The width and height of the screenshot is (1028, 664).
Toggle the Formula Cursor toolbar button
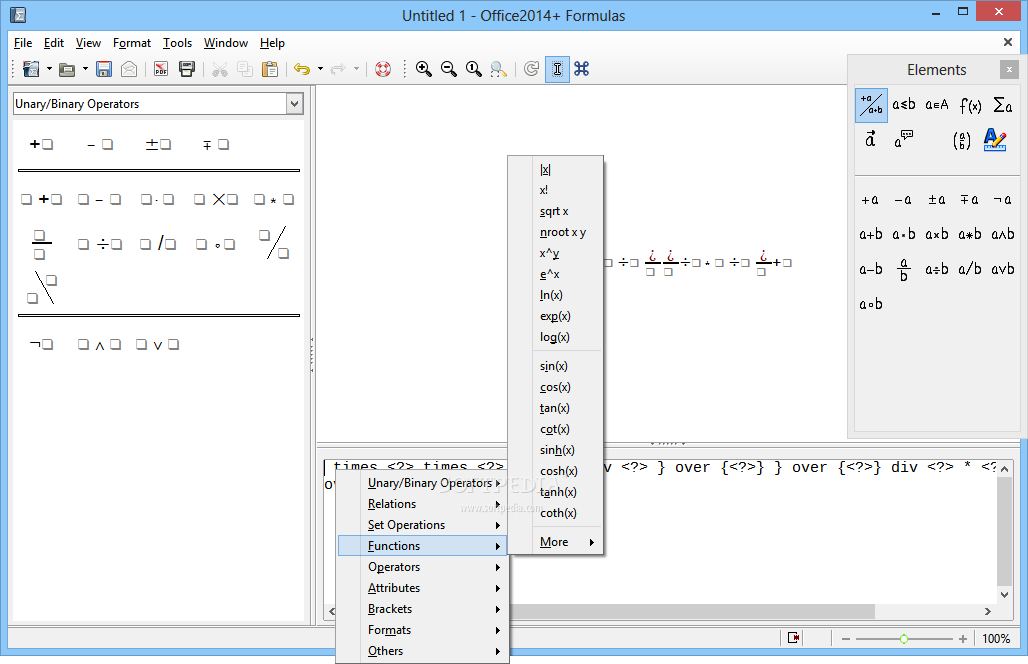pyautogui.click(x=557, y=69)
